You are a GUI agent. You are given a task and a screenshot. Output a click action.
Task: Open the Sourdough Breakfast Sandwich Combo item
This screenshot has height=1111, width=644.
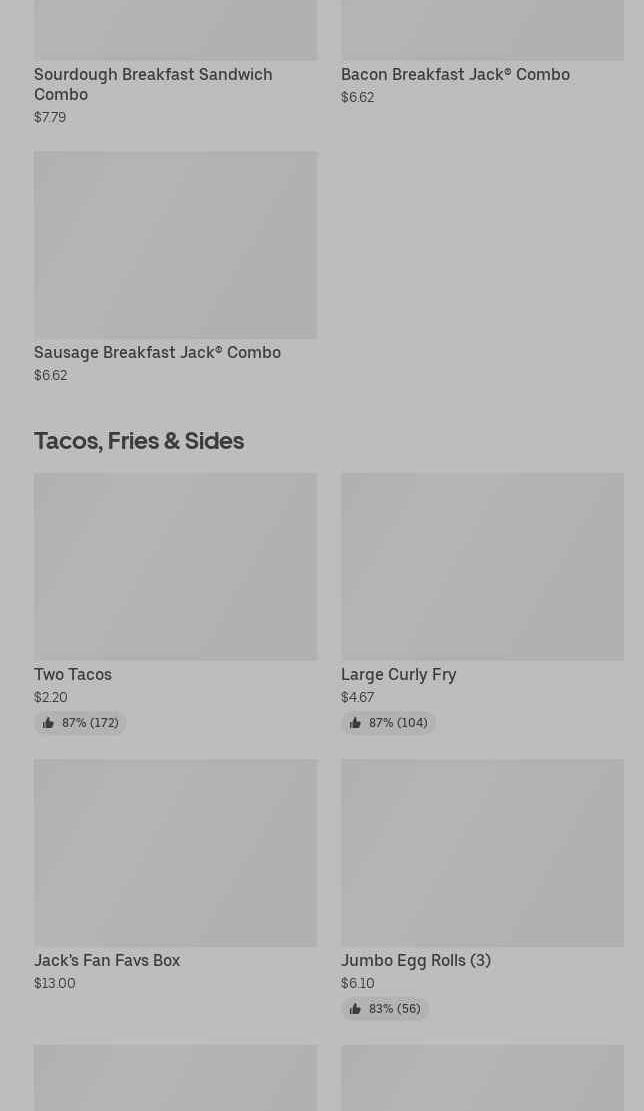[152, 84]
